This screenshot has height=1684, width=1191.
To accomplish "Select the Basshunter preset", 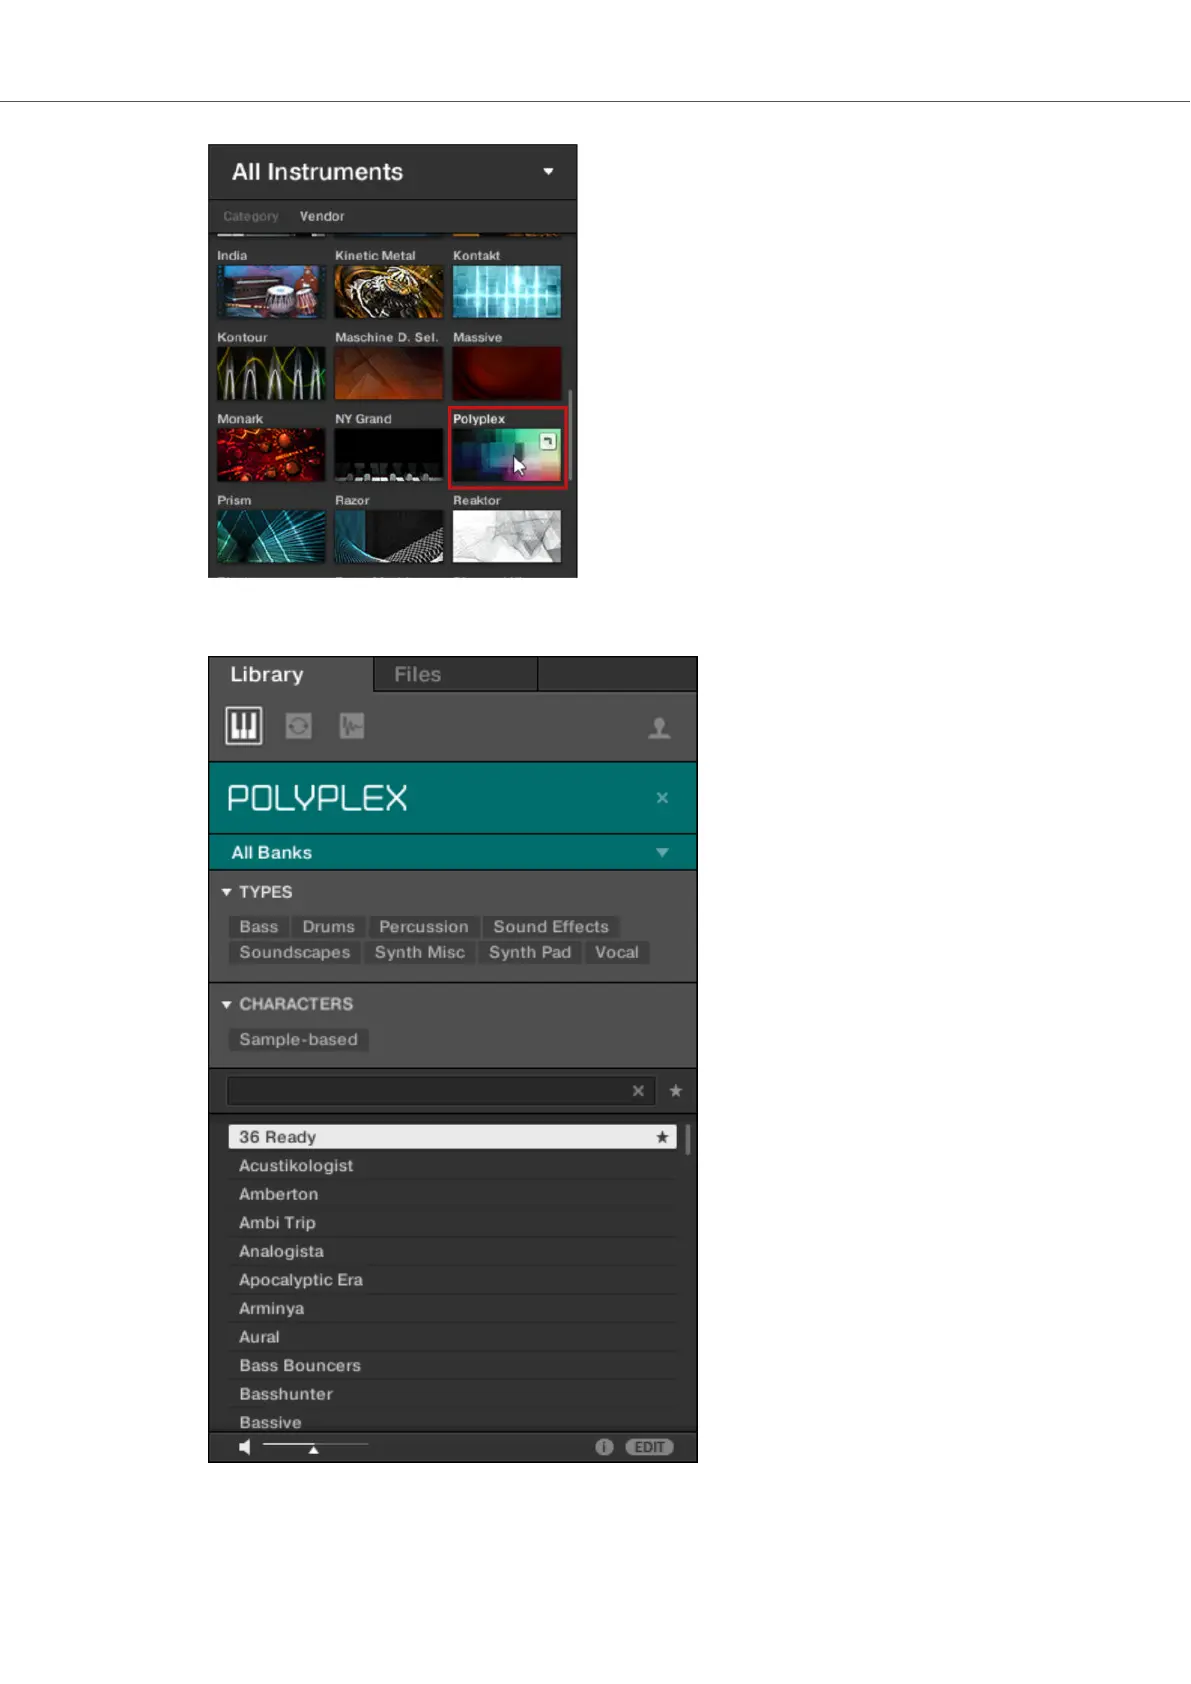I will click(452, 1394).
